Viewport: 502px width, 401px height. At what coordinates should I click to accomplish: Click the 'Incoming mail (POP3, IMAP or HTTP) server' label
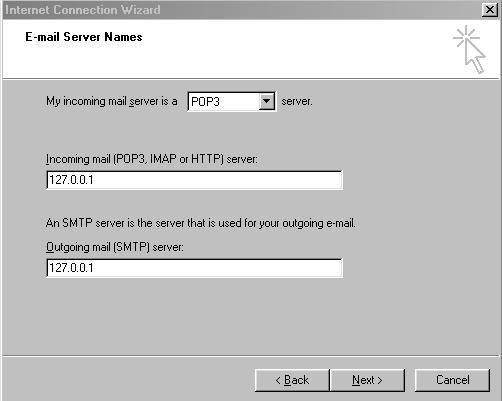tap(152, 159)
